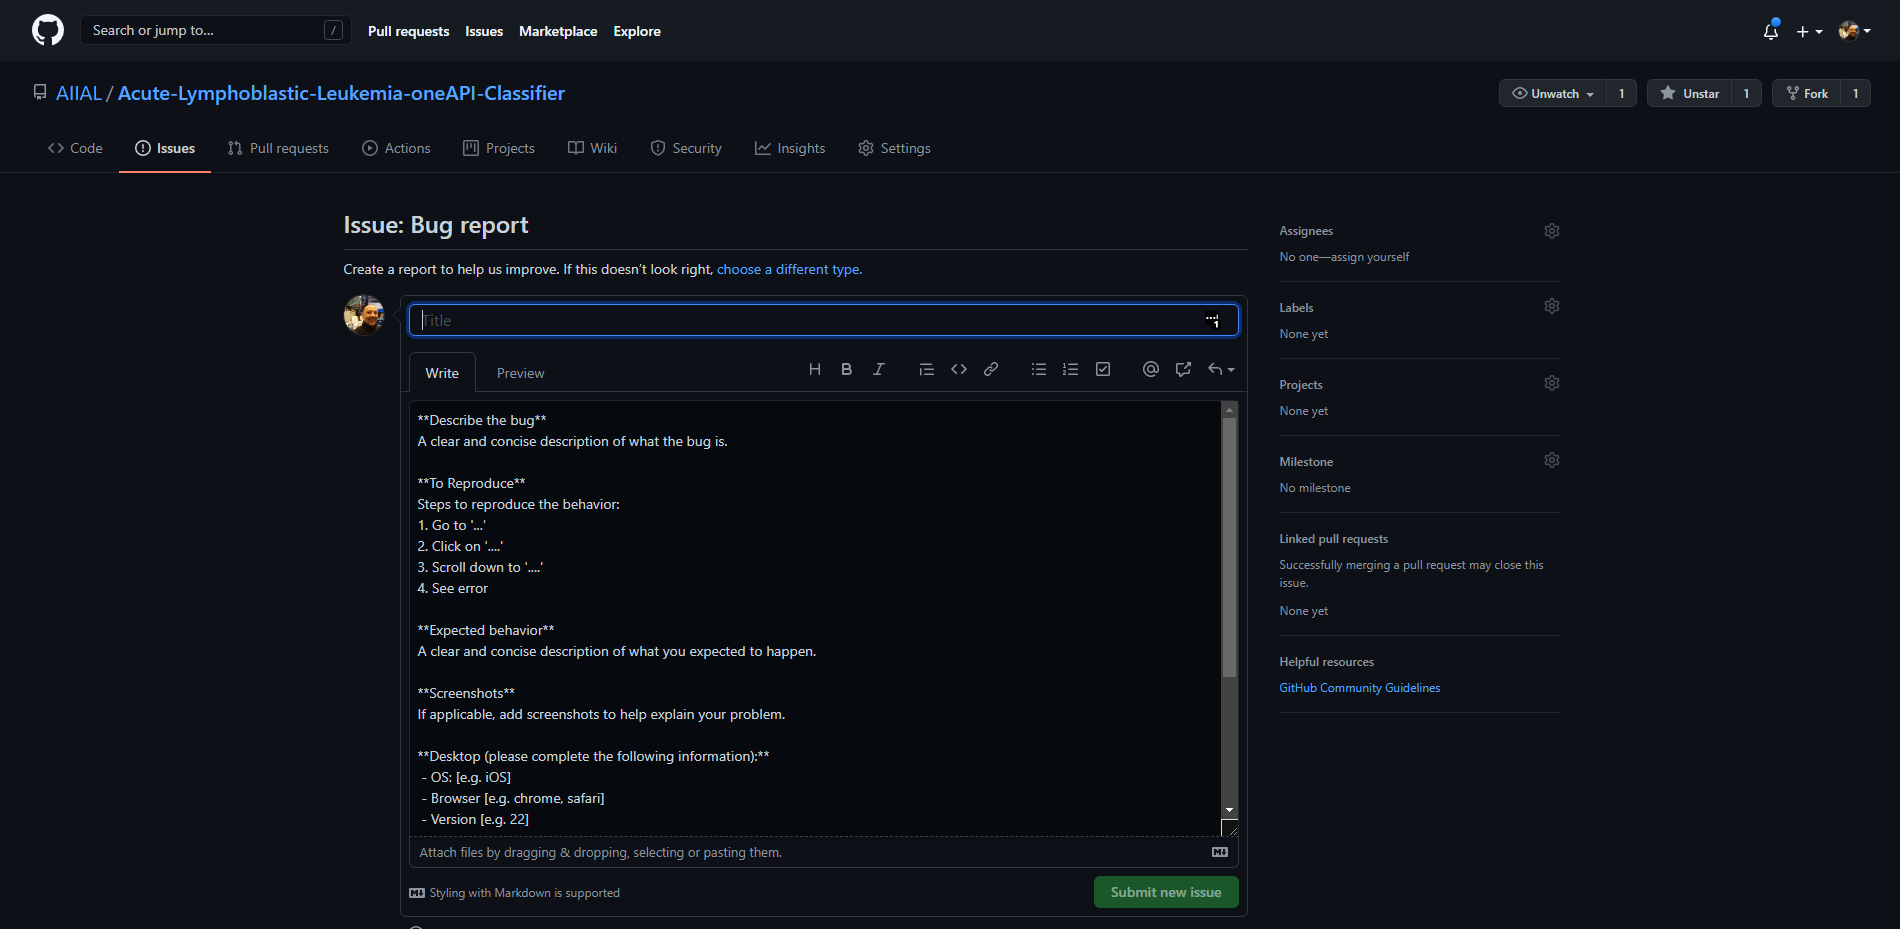1900x929 pixels.
Task: Open Pull requests in top navigation
Action: pyautogui.click(x=408, y=31)
